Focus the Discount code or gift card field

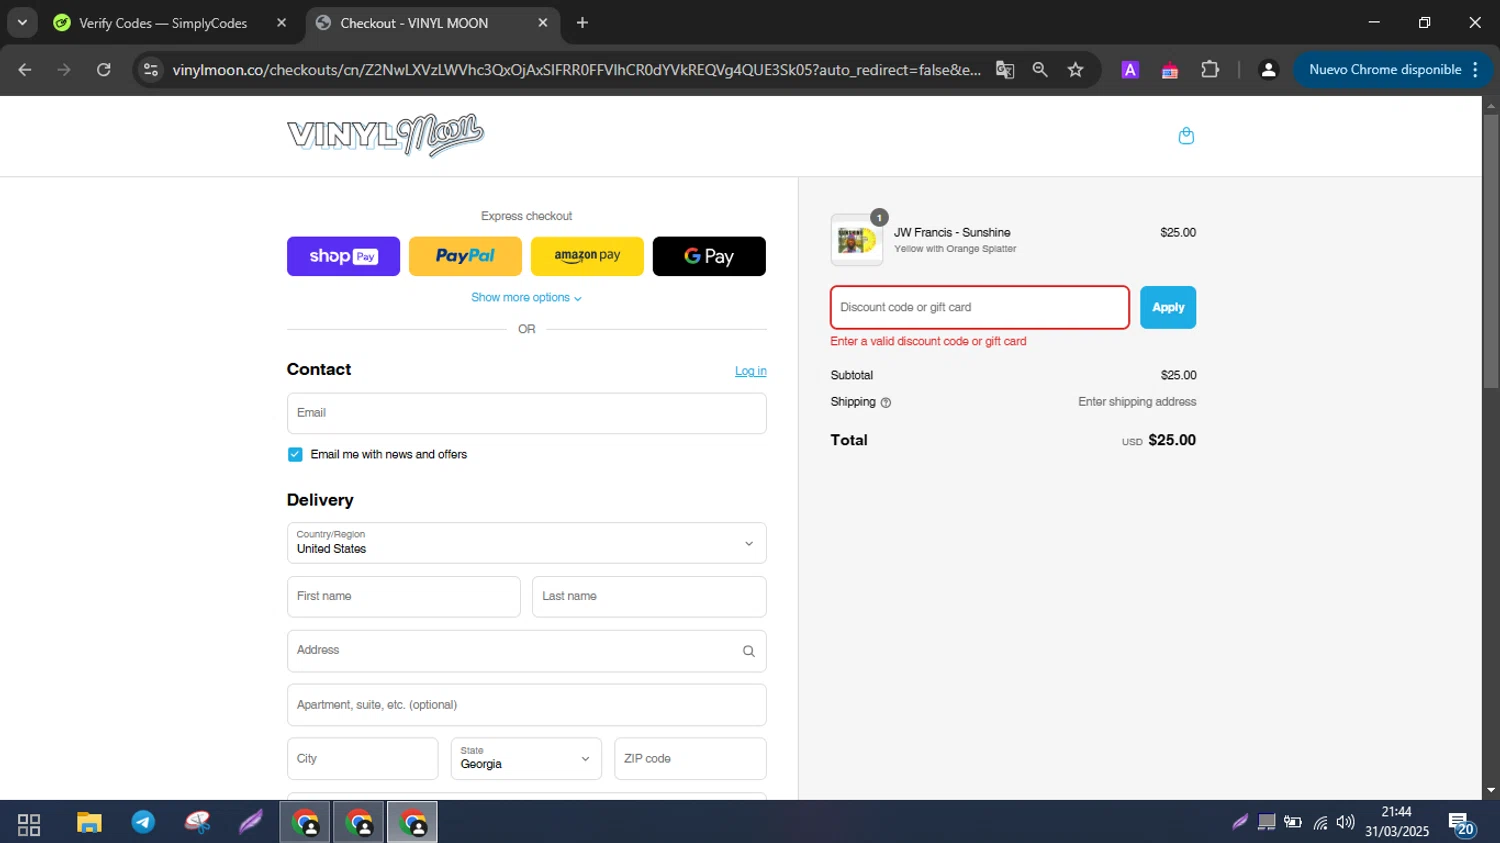980,308
